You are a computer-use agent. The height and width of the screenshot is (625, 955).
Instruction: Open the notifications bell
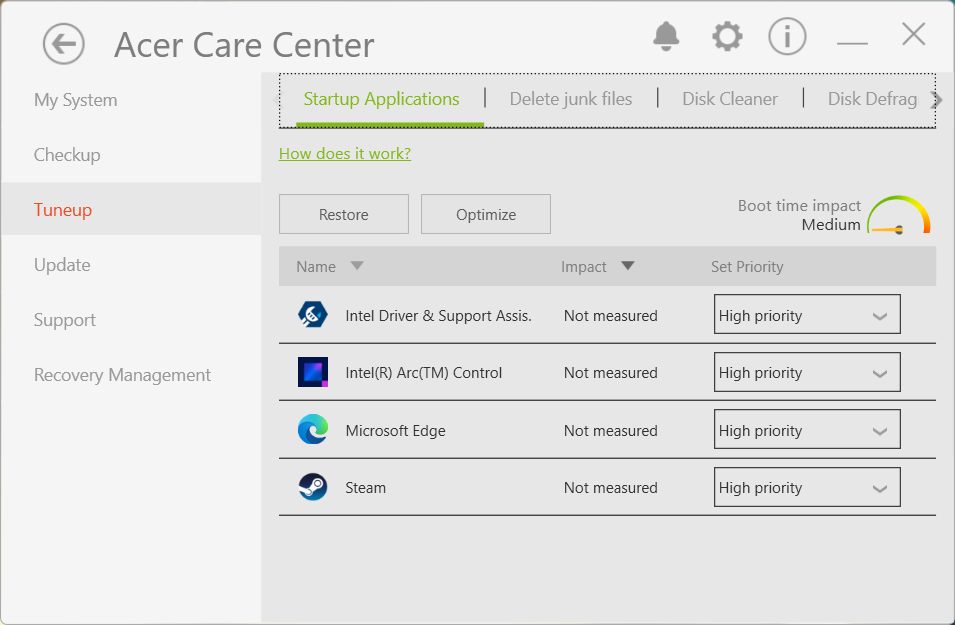pyautogui.click(x=666, y=37)
